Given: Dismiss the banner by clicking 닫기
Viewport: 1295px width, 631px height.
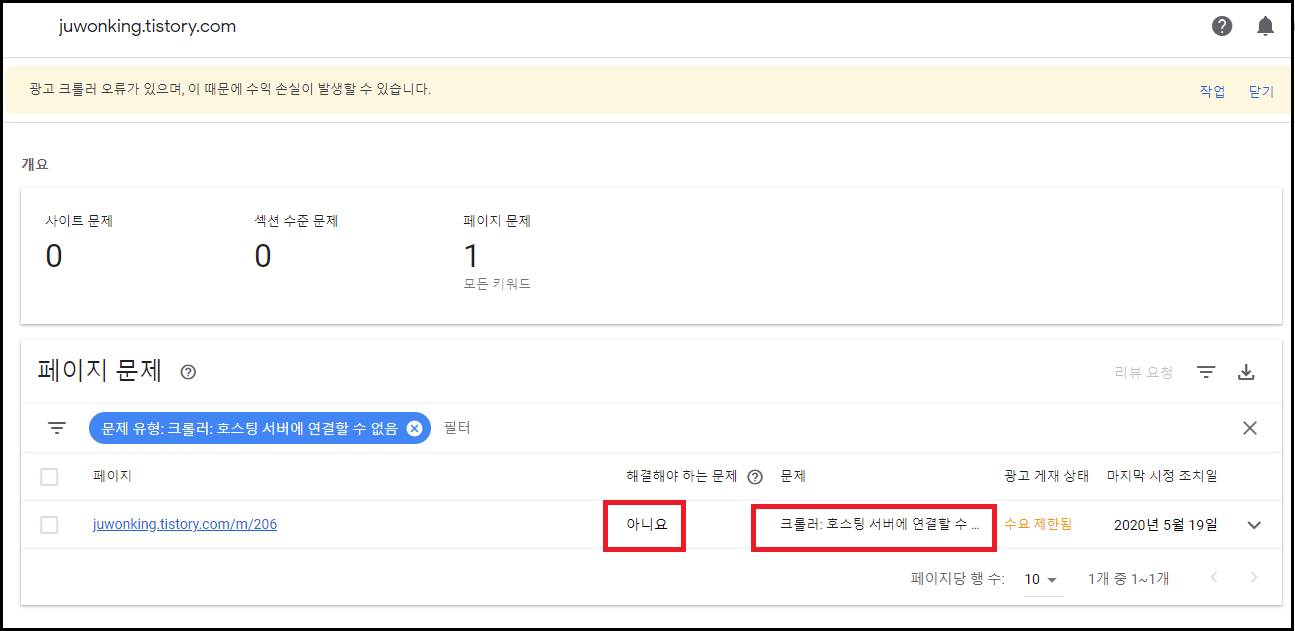Looking at the screenshot, I should pos(1260,90).
